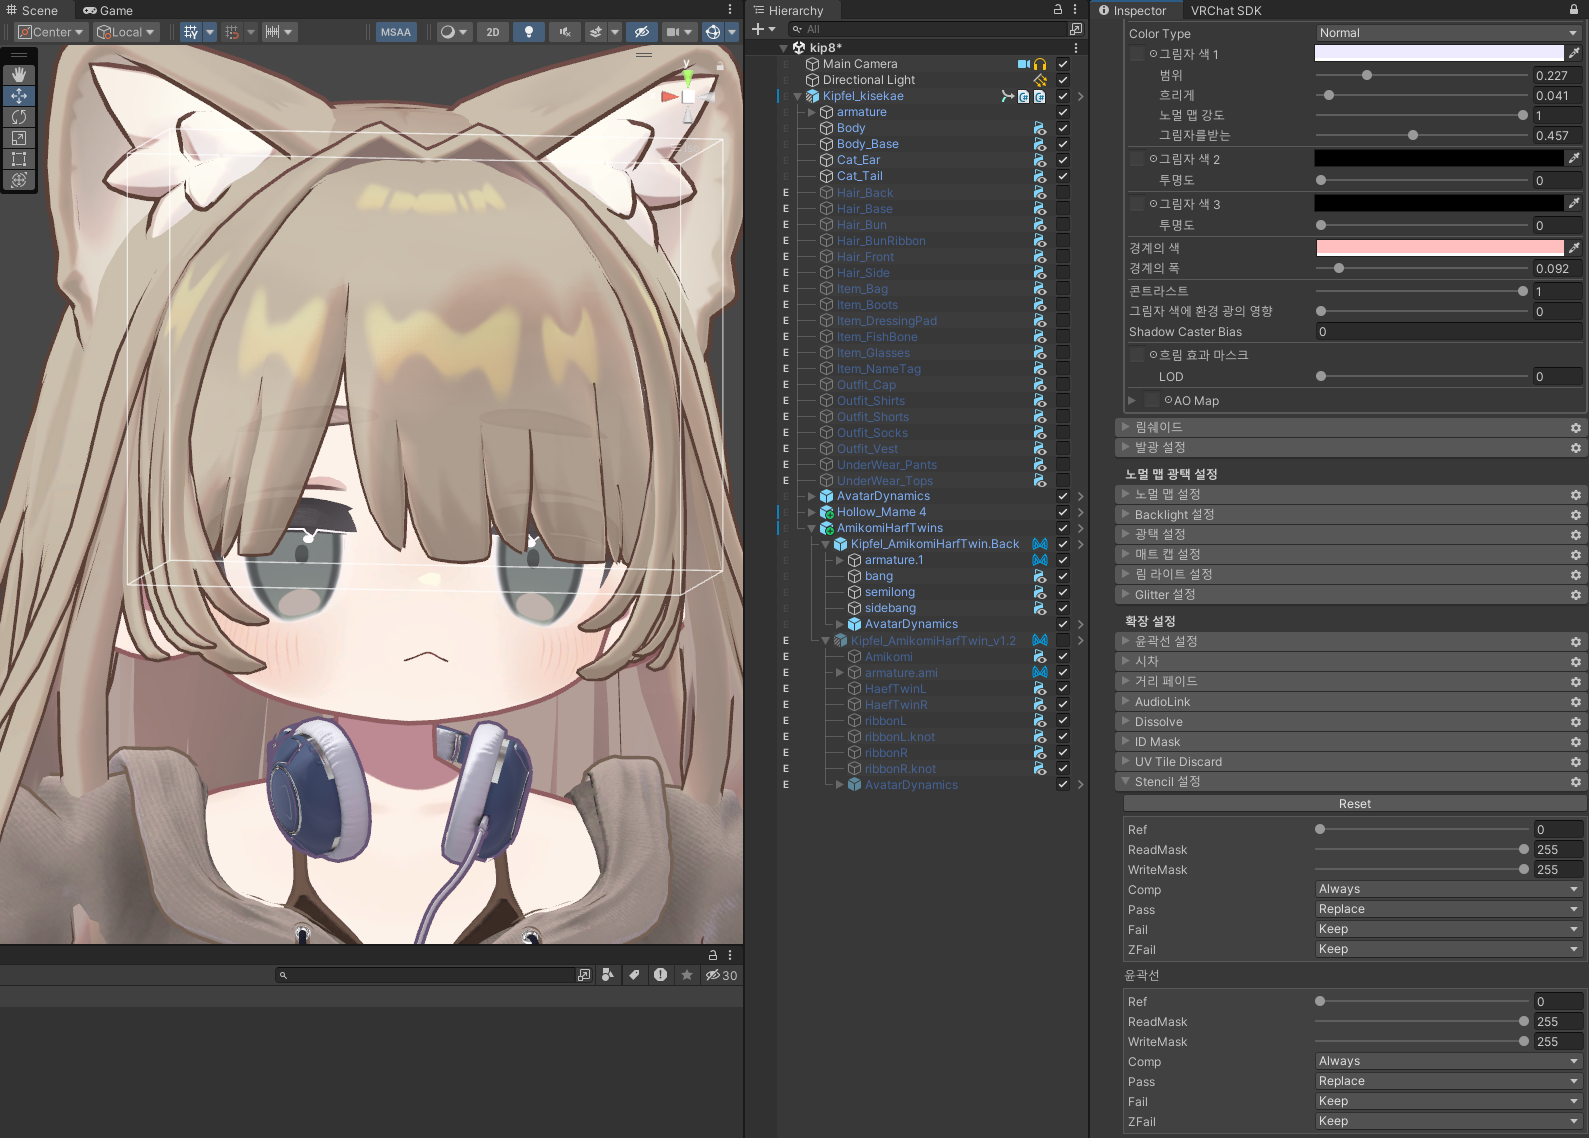
Task: Toggle scene lighting bulb icon
Action: tap(529, 32)
